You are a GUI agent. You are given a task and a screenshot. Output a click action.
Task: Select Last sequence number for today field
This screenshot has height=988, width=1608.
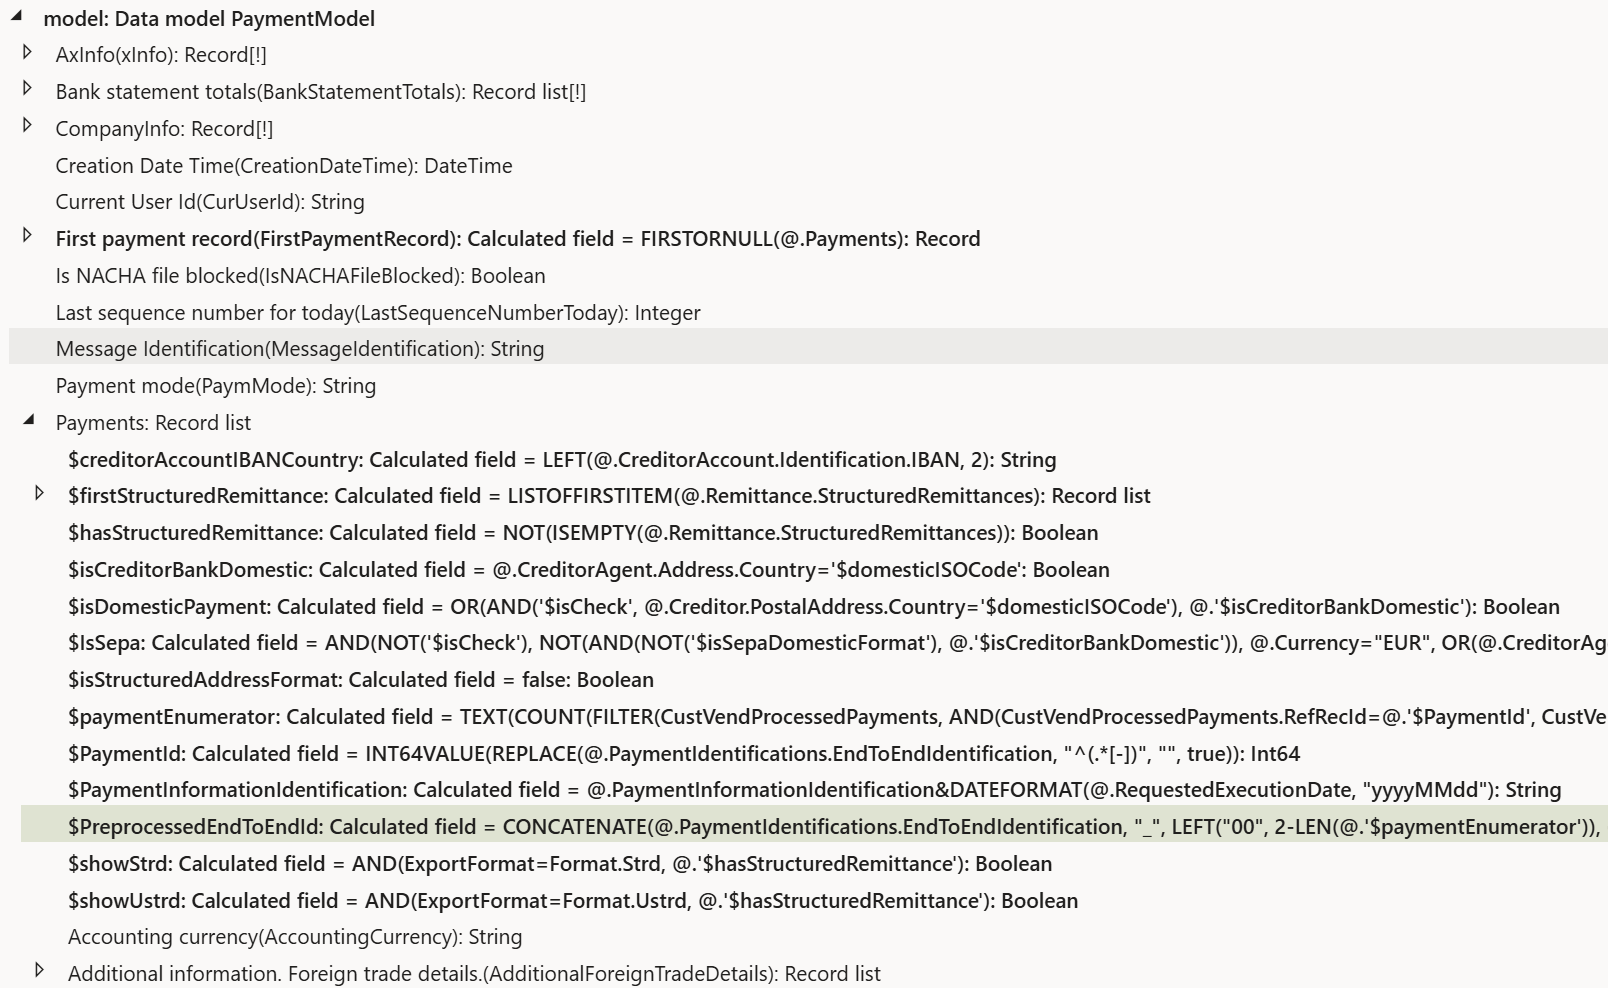(377, 313)
